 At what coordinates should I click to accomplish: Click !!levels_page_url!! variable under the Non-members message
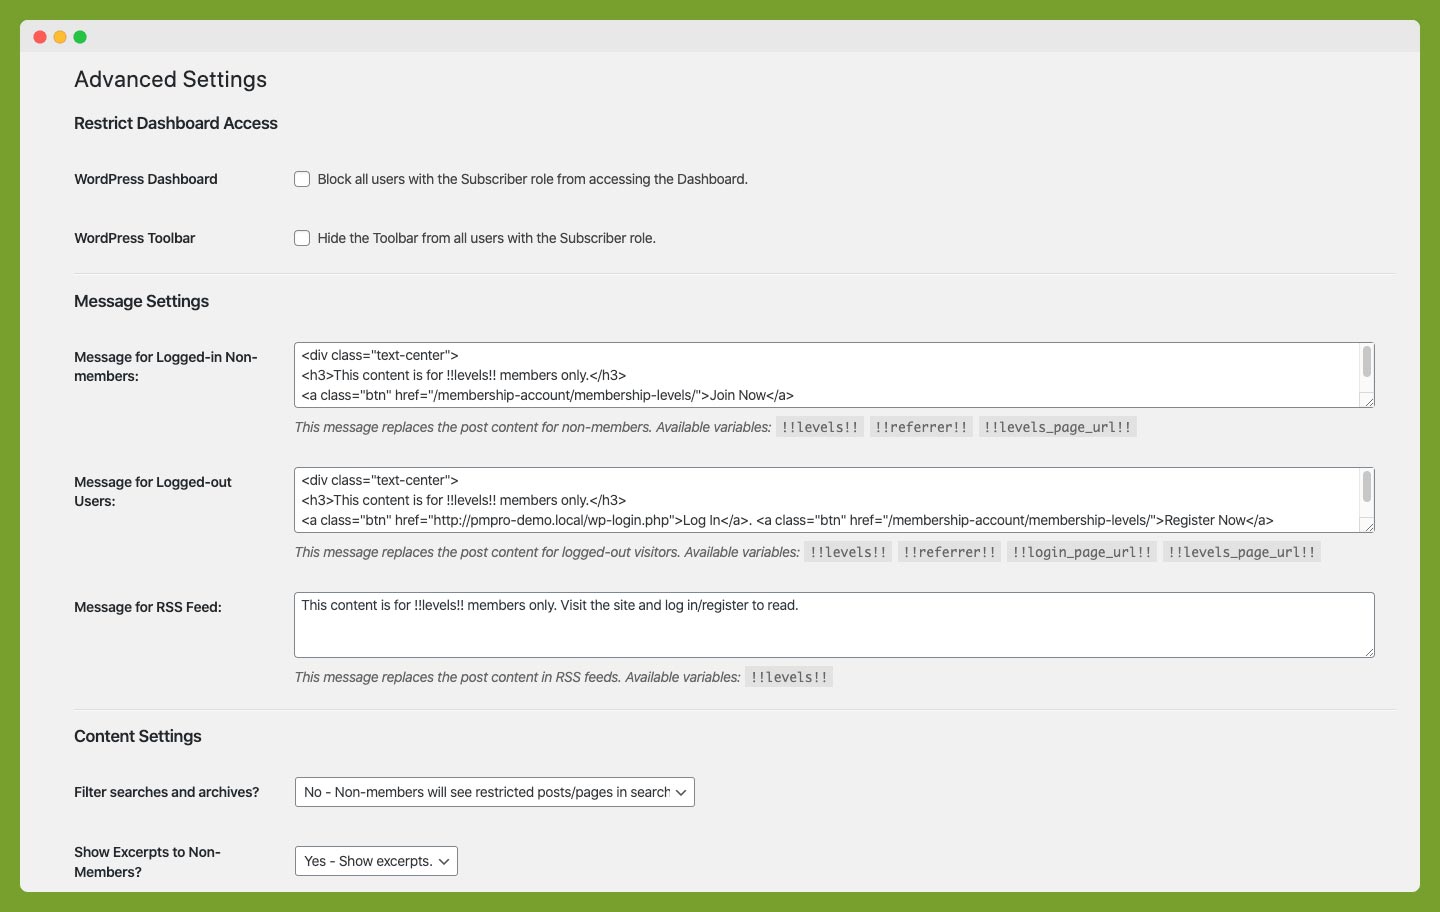1058,427
